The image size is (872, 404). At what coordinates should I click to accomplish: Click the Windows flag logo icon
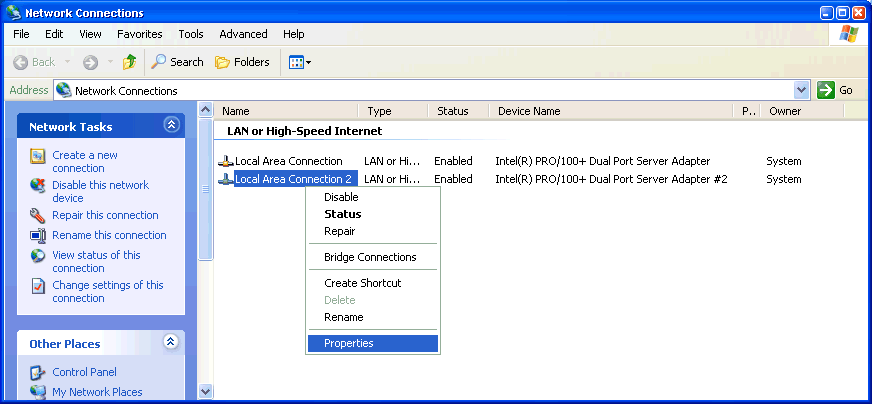point(848,34)
